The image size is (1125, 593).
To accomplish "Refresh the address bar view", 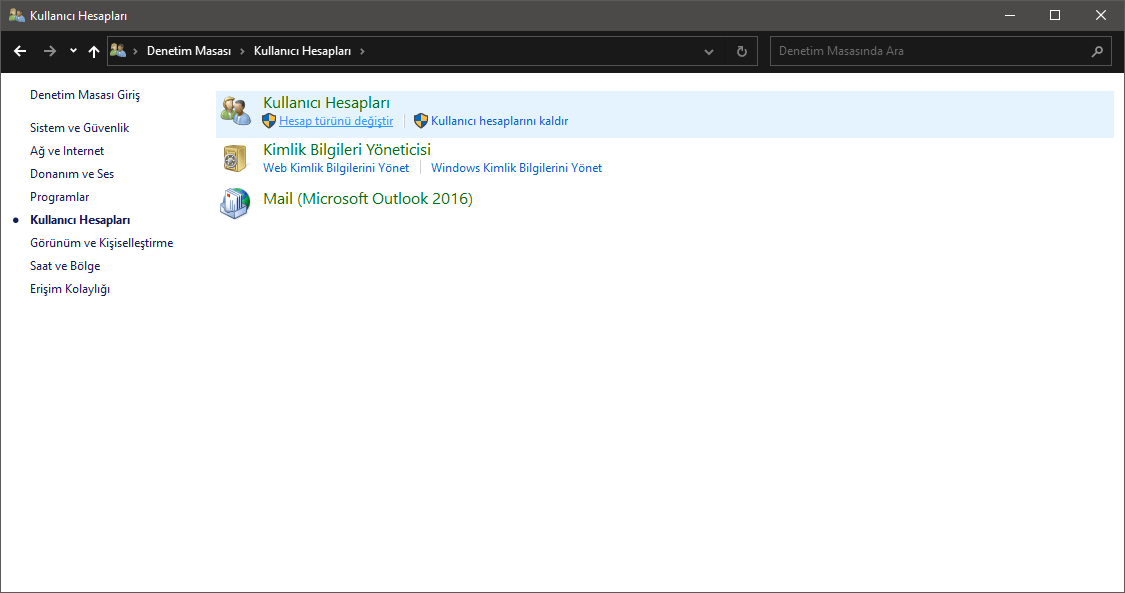I will coord(742,52).
